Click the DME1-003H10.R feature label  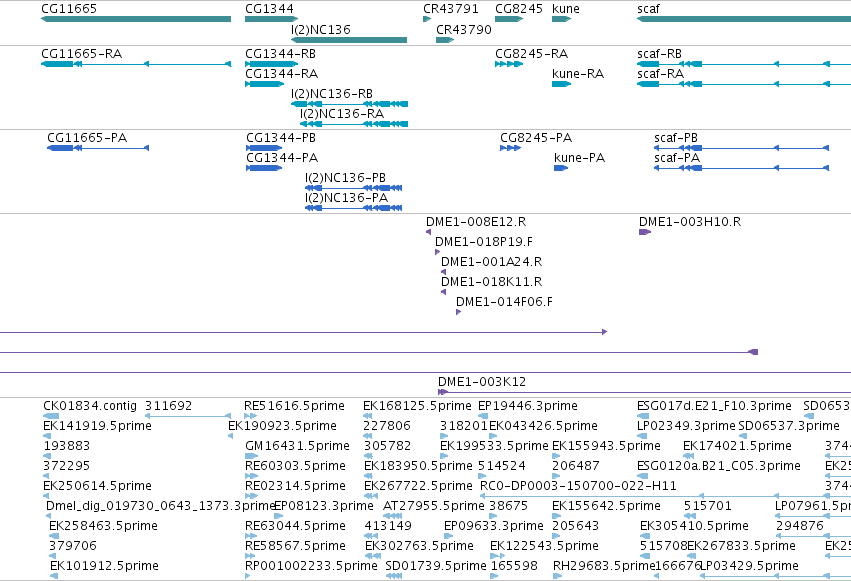[x=689, y=222]
